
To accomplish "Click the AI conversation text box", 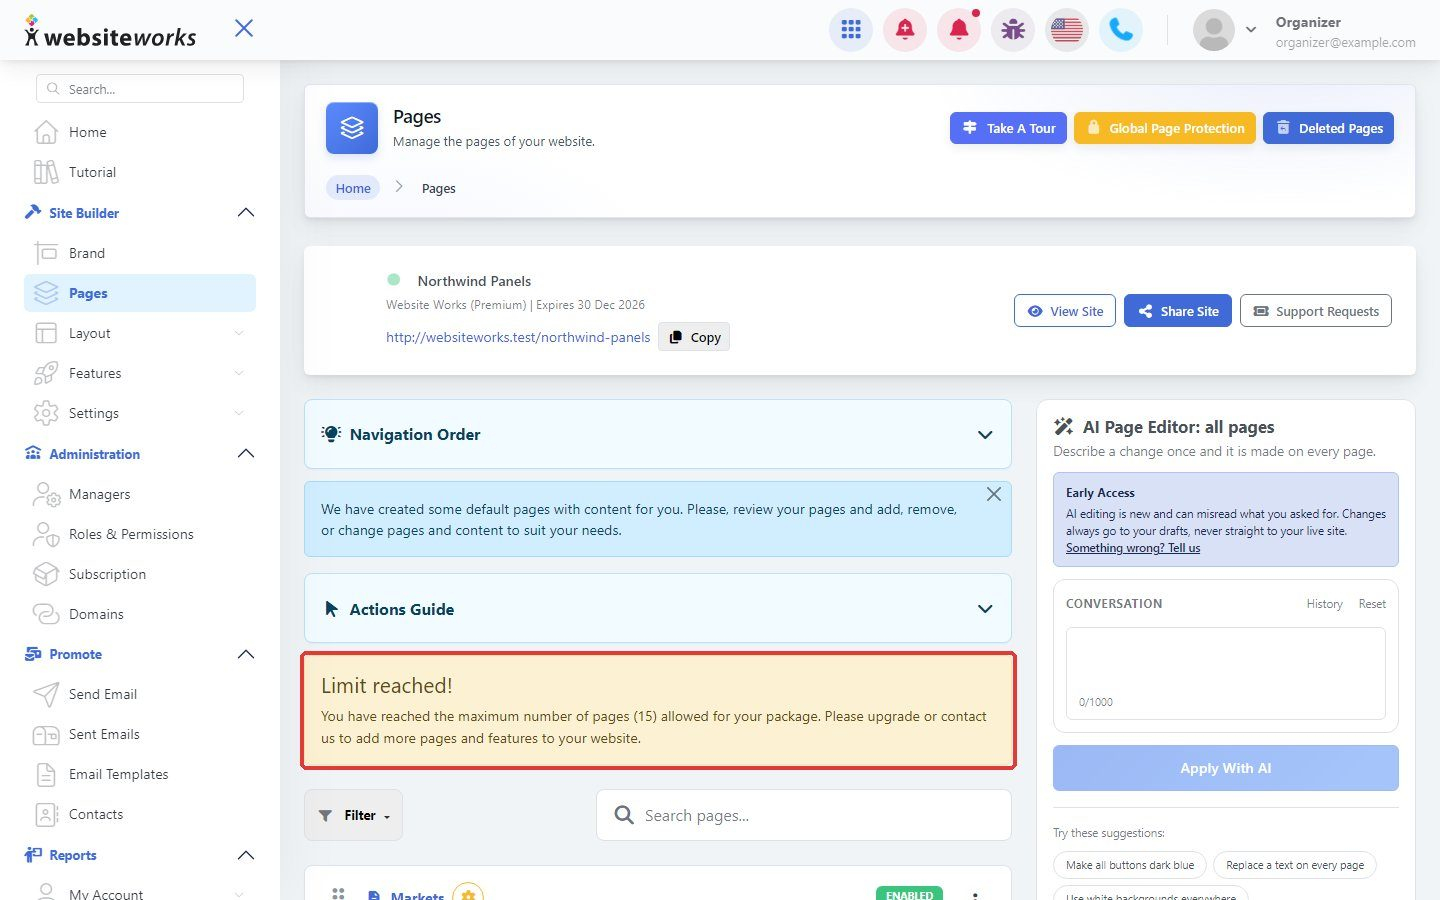I will 1226,673.
